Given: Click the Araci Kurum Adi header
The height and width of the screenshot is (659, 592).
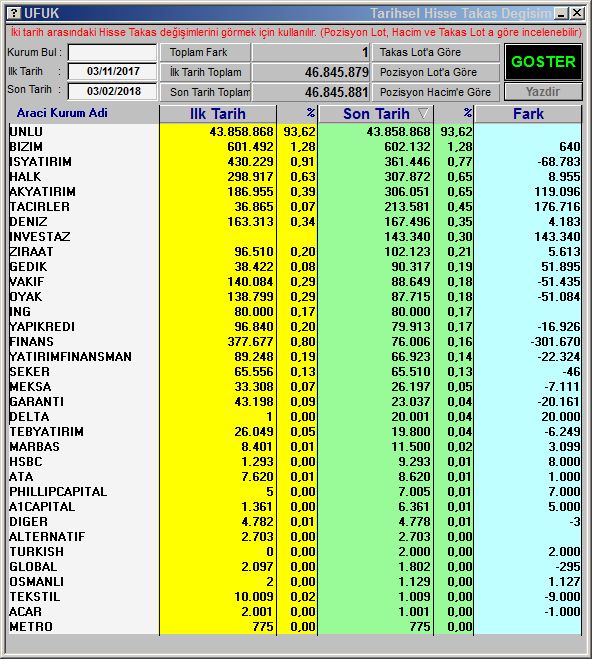Looking at the screenshot, I should click(62, 113).
